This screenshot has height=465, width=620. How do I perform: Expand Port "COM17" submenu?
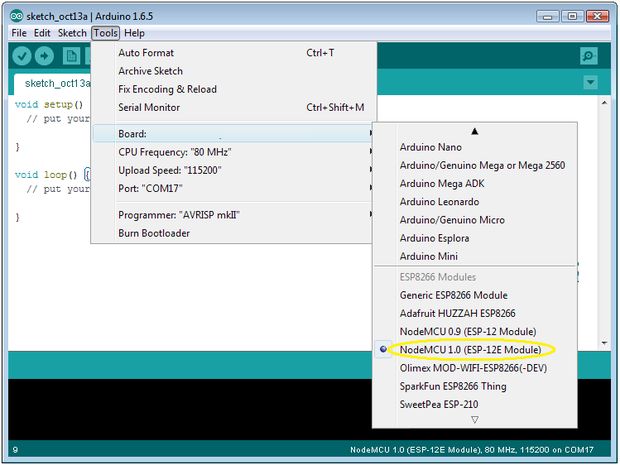pos(234,188)
